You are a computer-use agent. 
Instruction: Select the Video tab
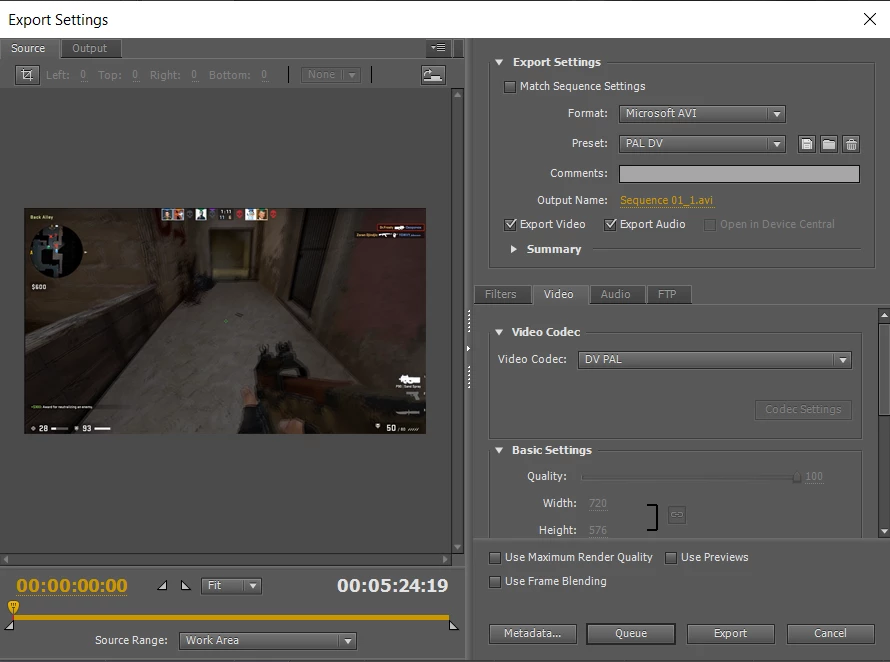point(559,294)
